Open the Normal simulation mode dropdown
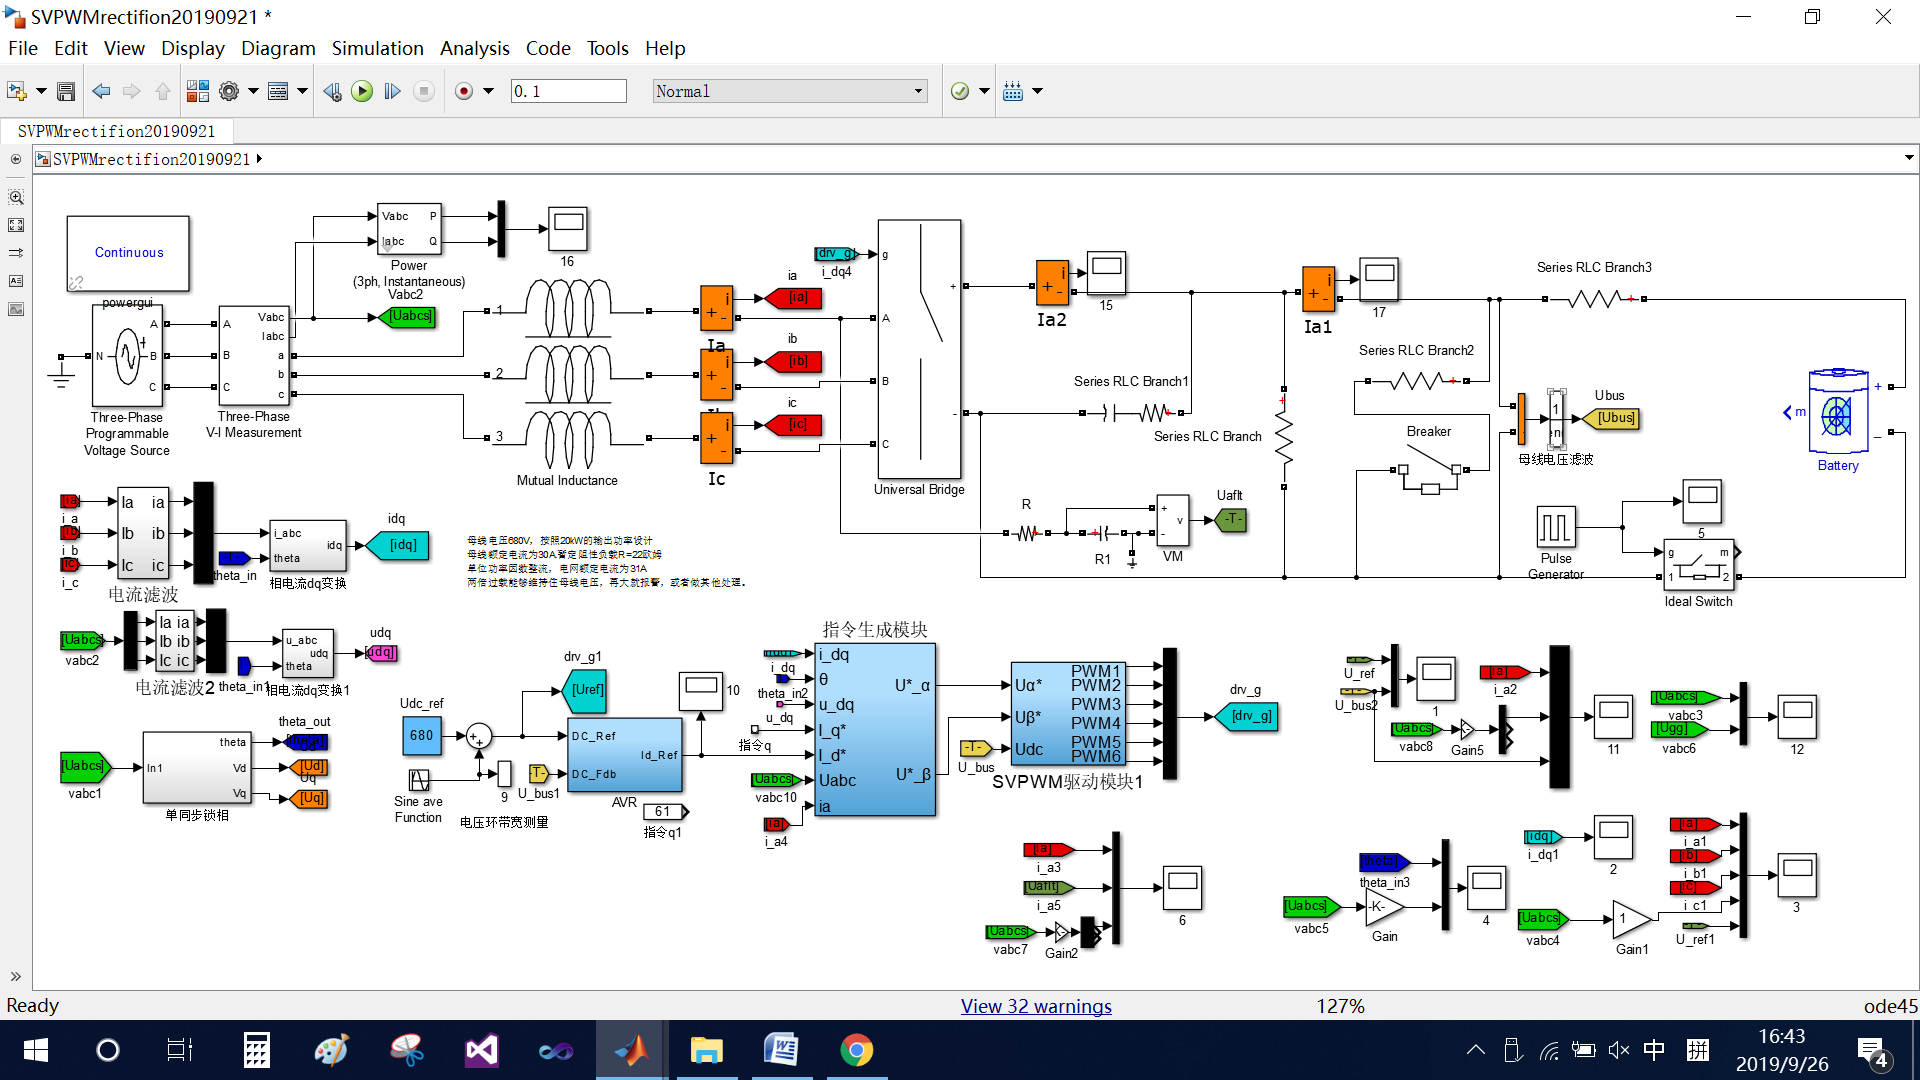Viewport: 1920px width, 1080px height. click(789, 91)
